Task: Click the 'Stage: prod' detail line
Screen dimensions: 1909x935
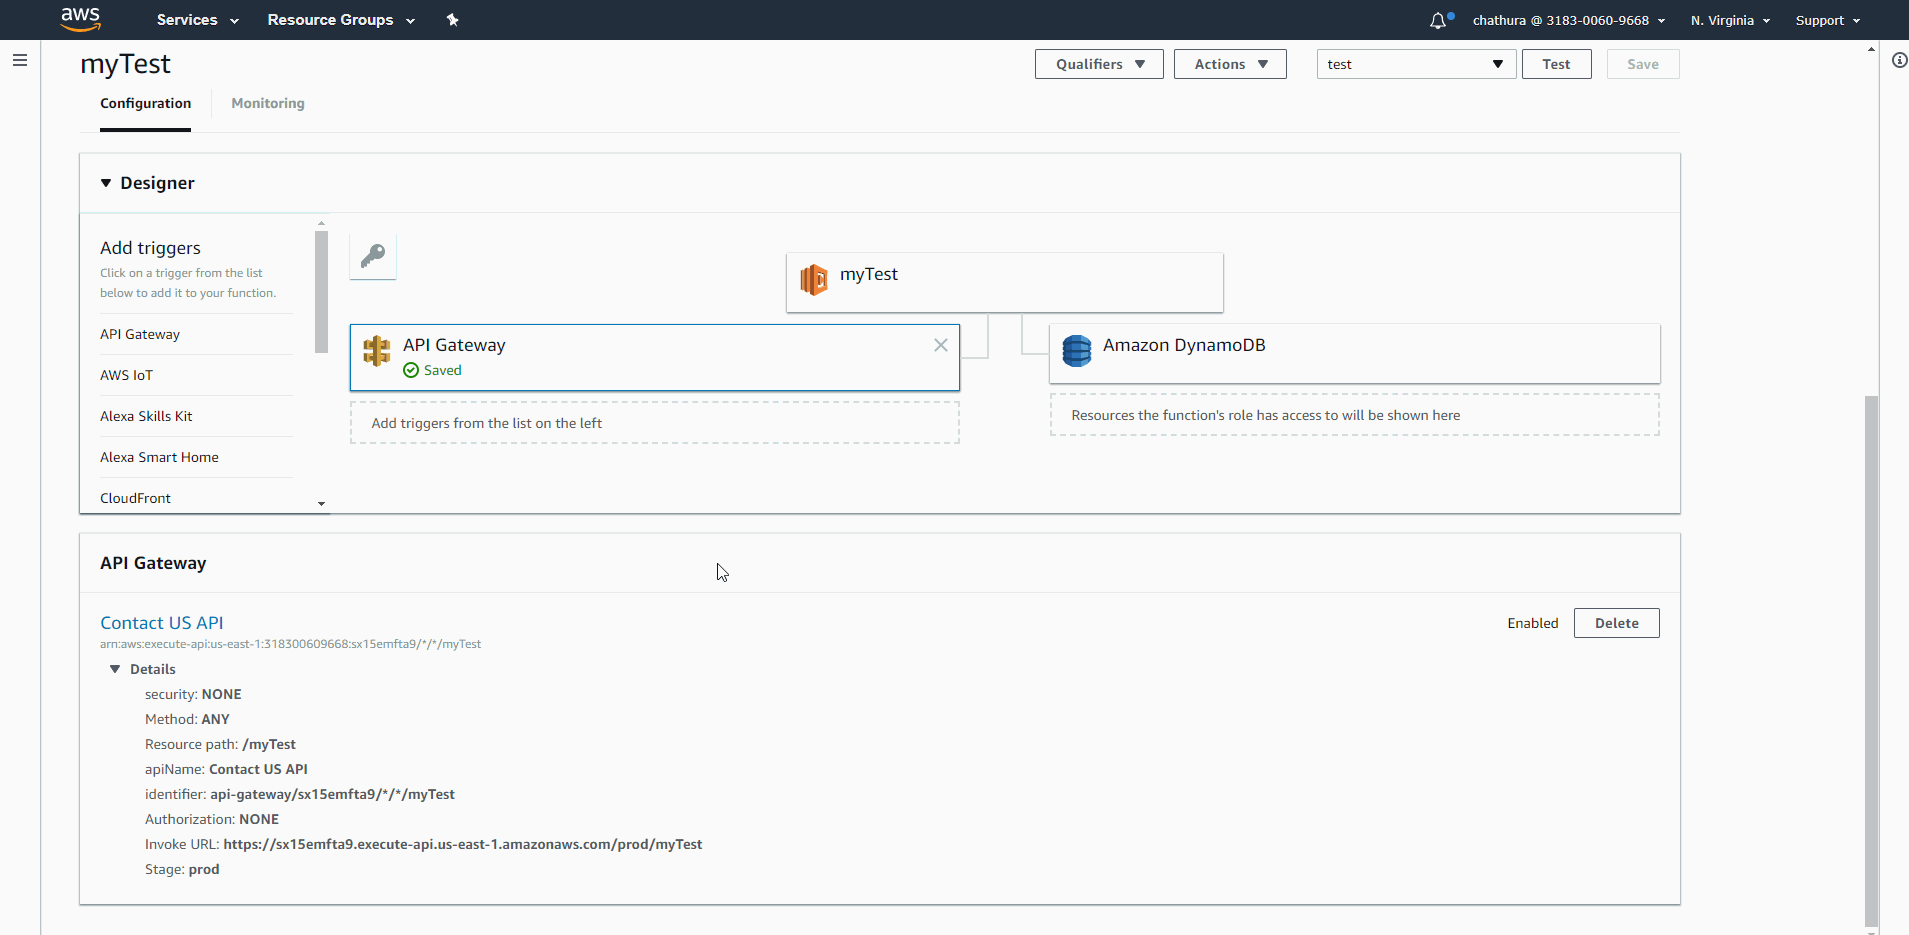Action: pos(182,869)
